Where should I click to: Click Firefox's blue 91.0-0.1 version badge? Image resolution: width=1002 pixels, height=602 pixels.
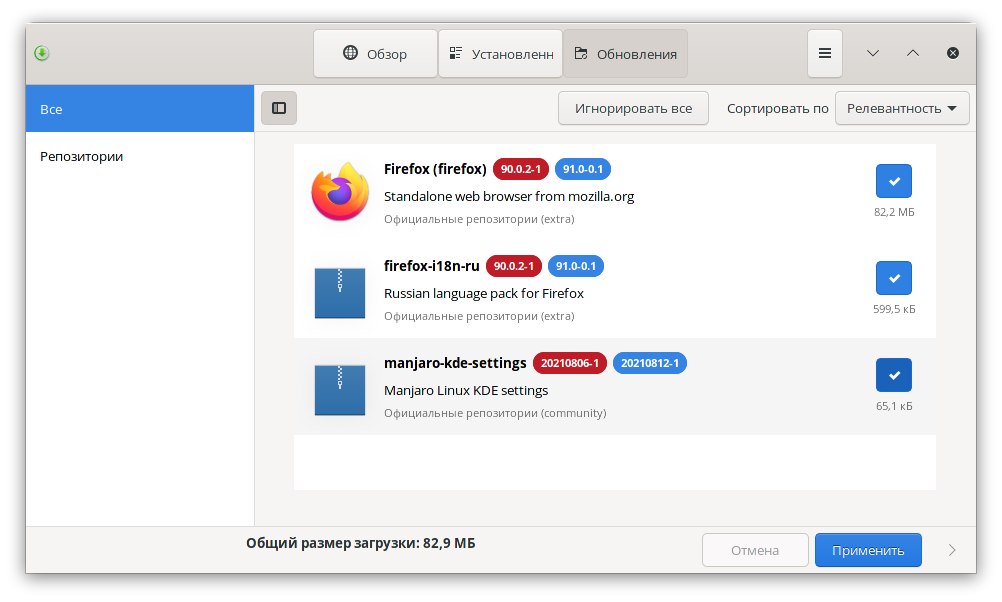(x=583, y=169)
